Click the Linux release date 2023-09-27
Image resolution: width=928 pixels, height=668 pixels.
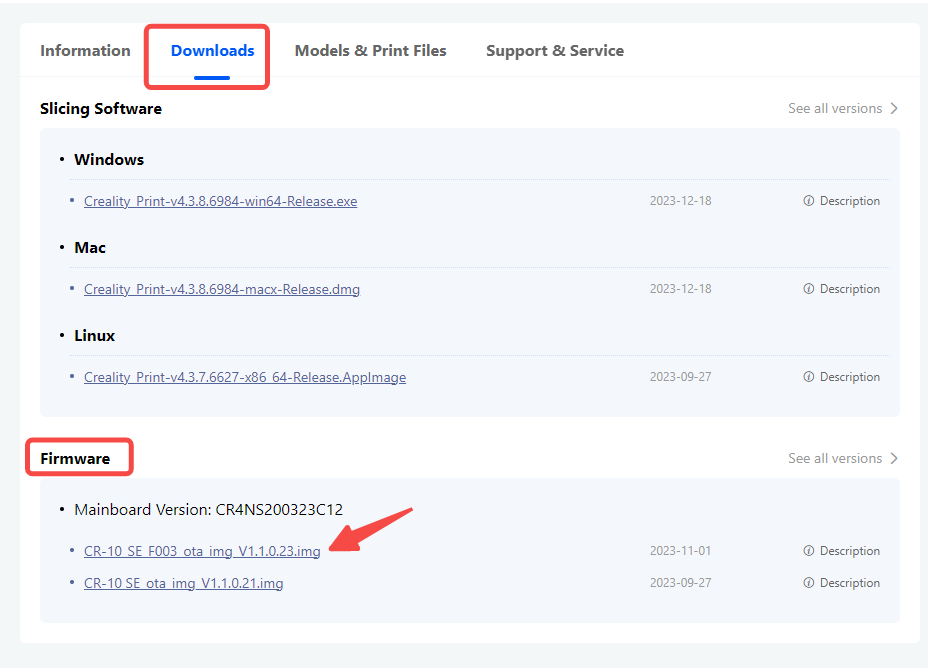pos(681,377)
